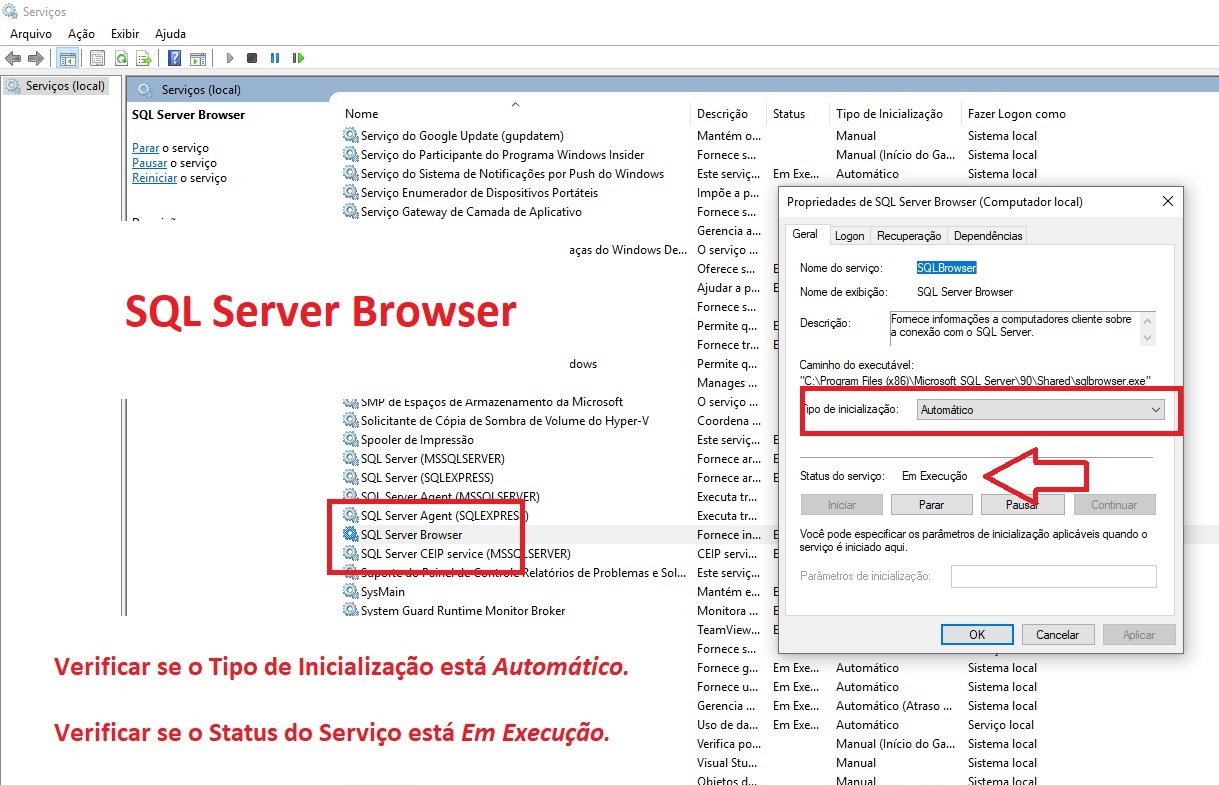Image resolution: width=1219 pixels, height=785 pixels.
Task: Click gear icon of Solicitante de Cópia de Sombra
Action: (x=350, y=421)
